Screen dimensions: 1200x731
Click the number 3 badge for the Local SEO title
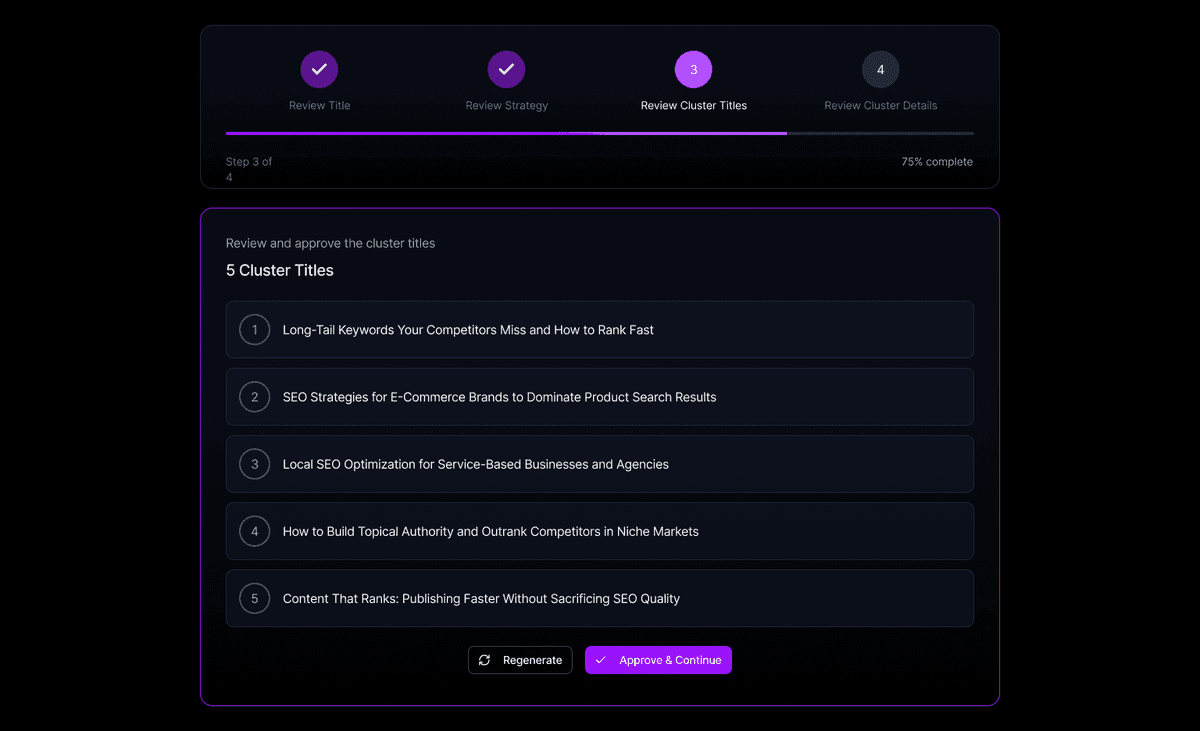click(x=255, y=464)
